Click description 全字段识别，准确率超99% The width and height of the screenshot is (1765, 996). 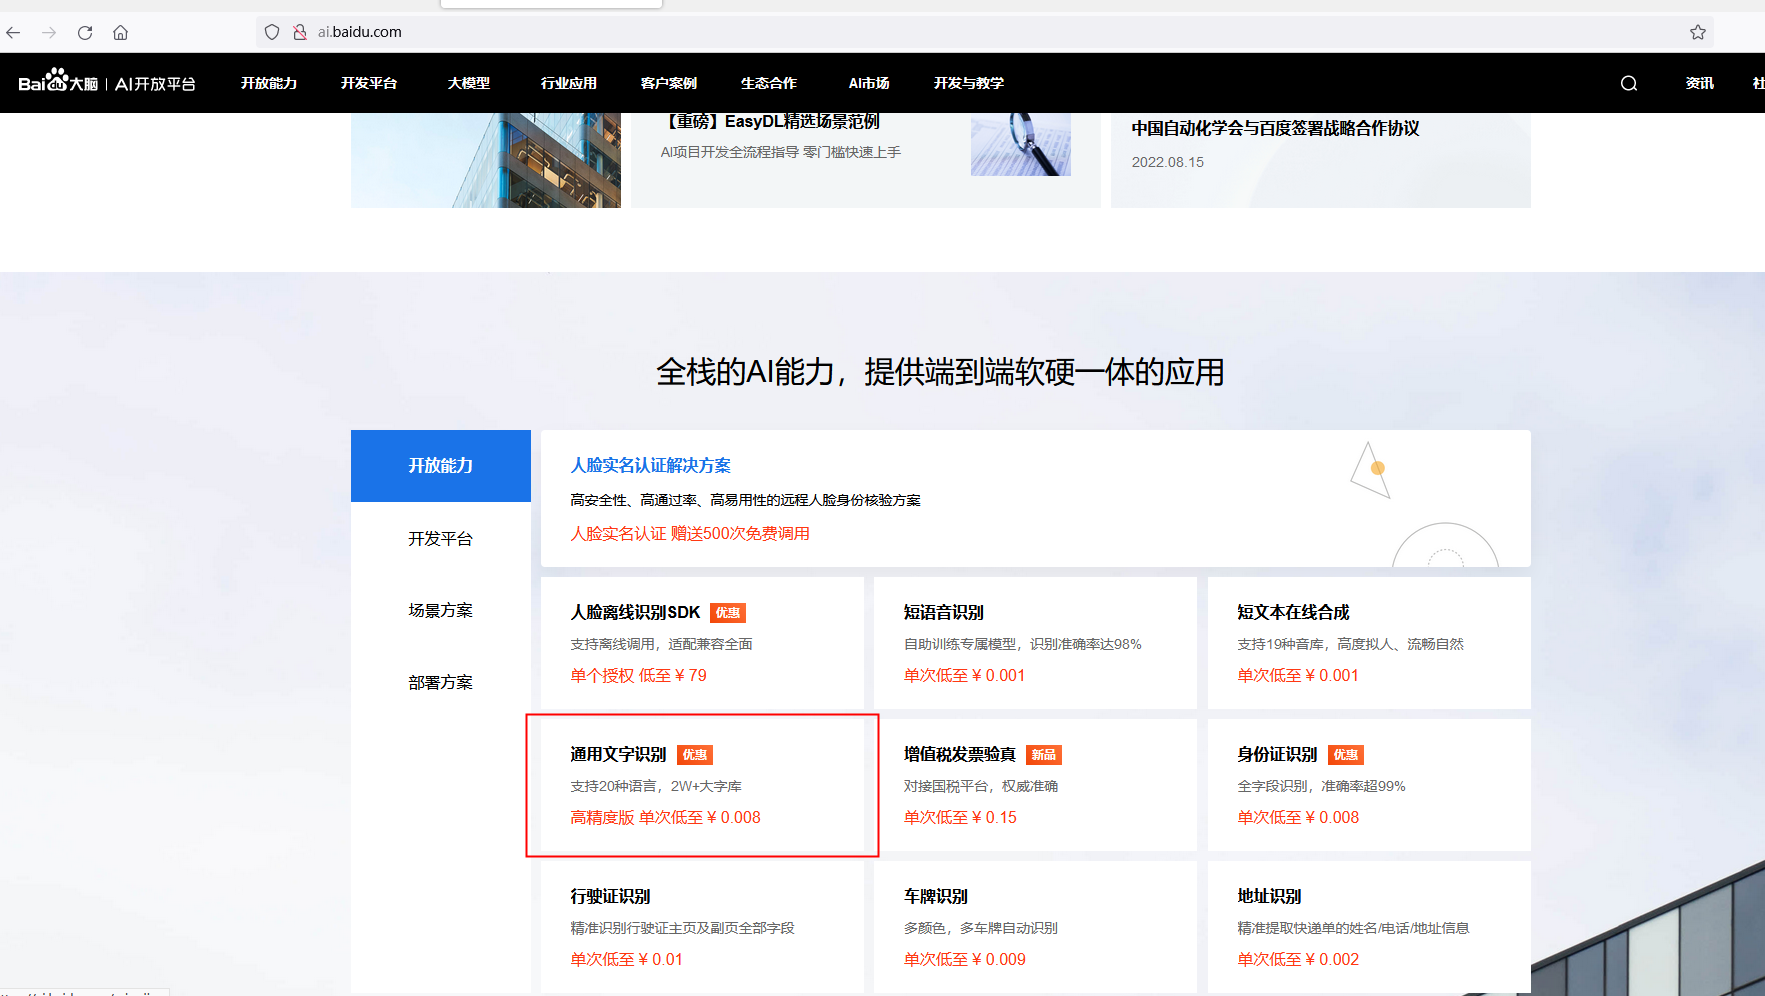(x=1321, y=786)
